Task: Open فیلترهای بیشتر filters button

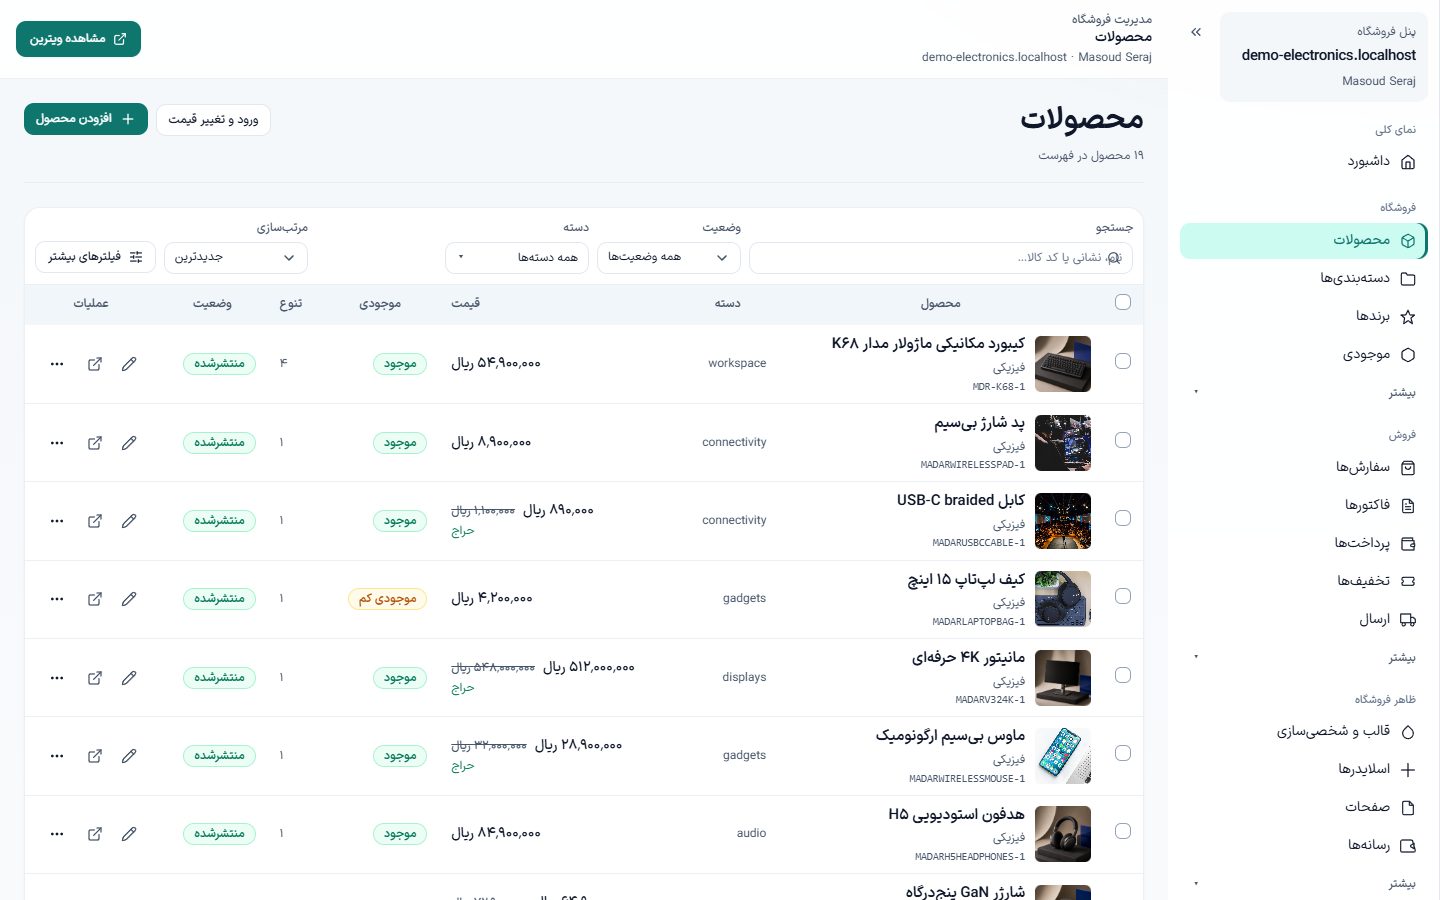Action: [96, 257]
